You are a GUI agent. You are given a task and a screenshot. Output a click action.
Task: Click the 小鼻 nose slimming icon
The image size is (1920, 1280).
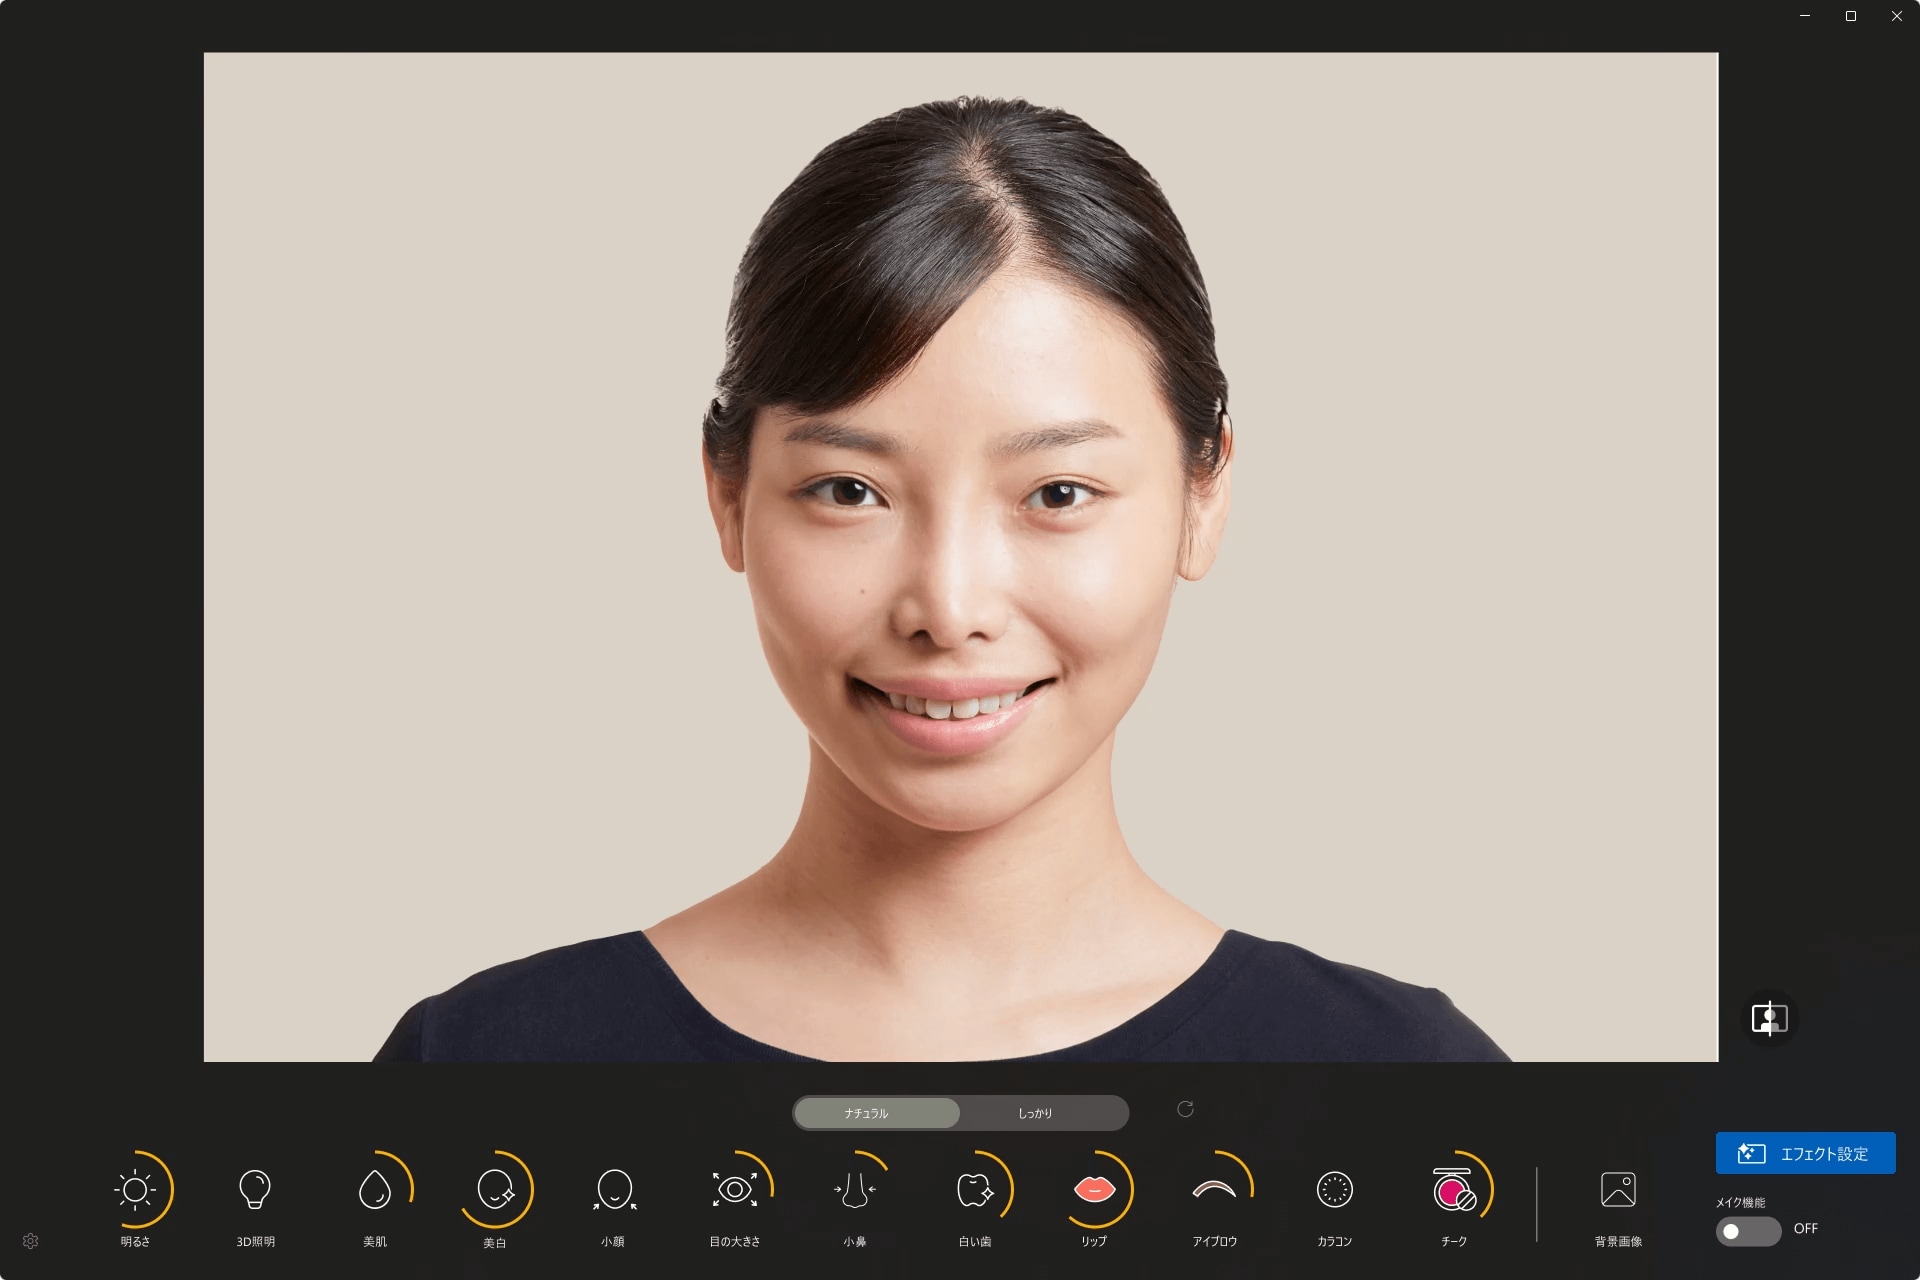854,1189
